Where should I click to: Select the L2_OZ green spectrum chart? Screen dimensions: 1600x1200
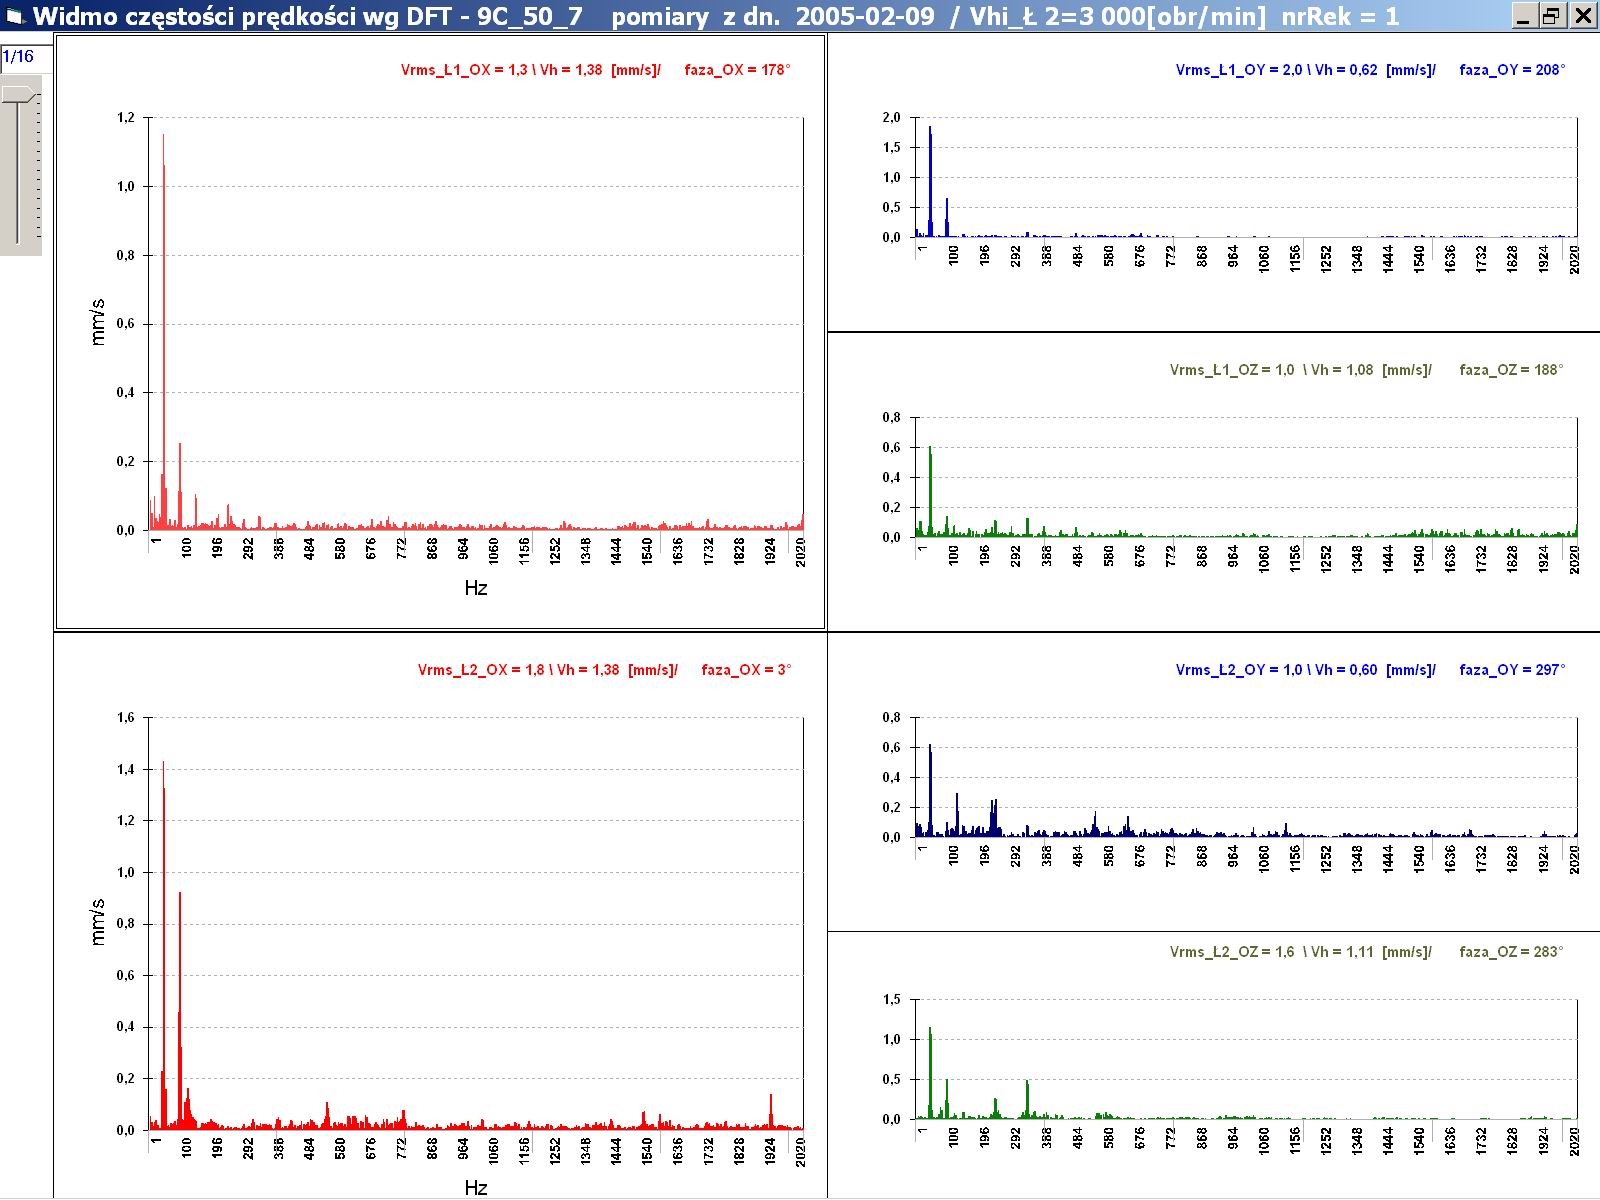(x=1245, y=1062)
